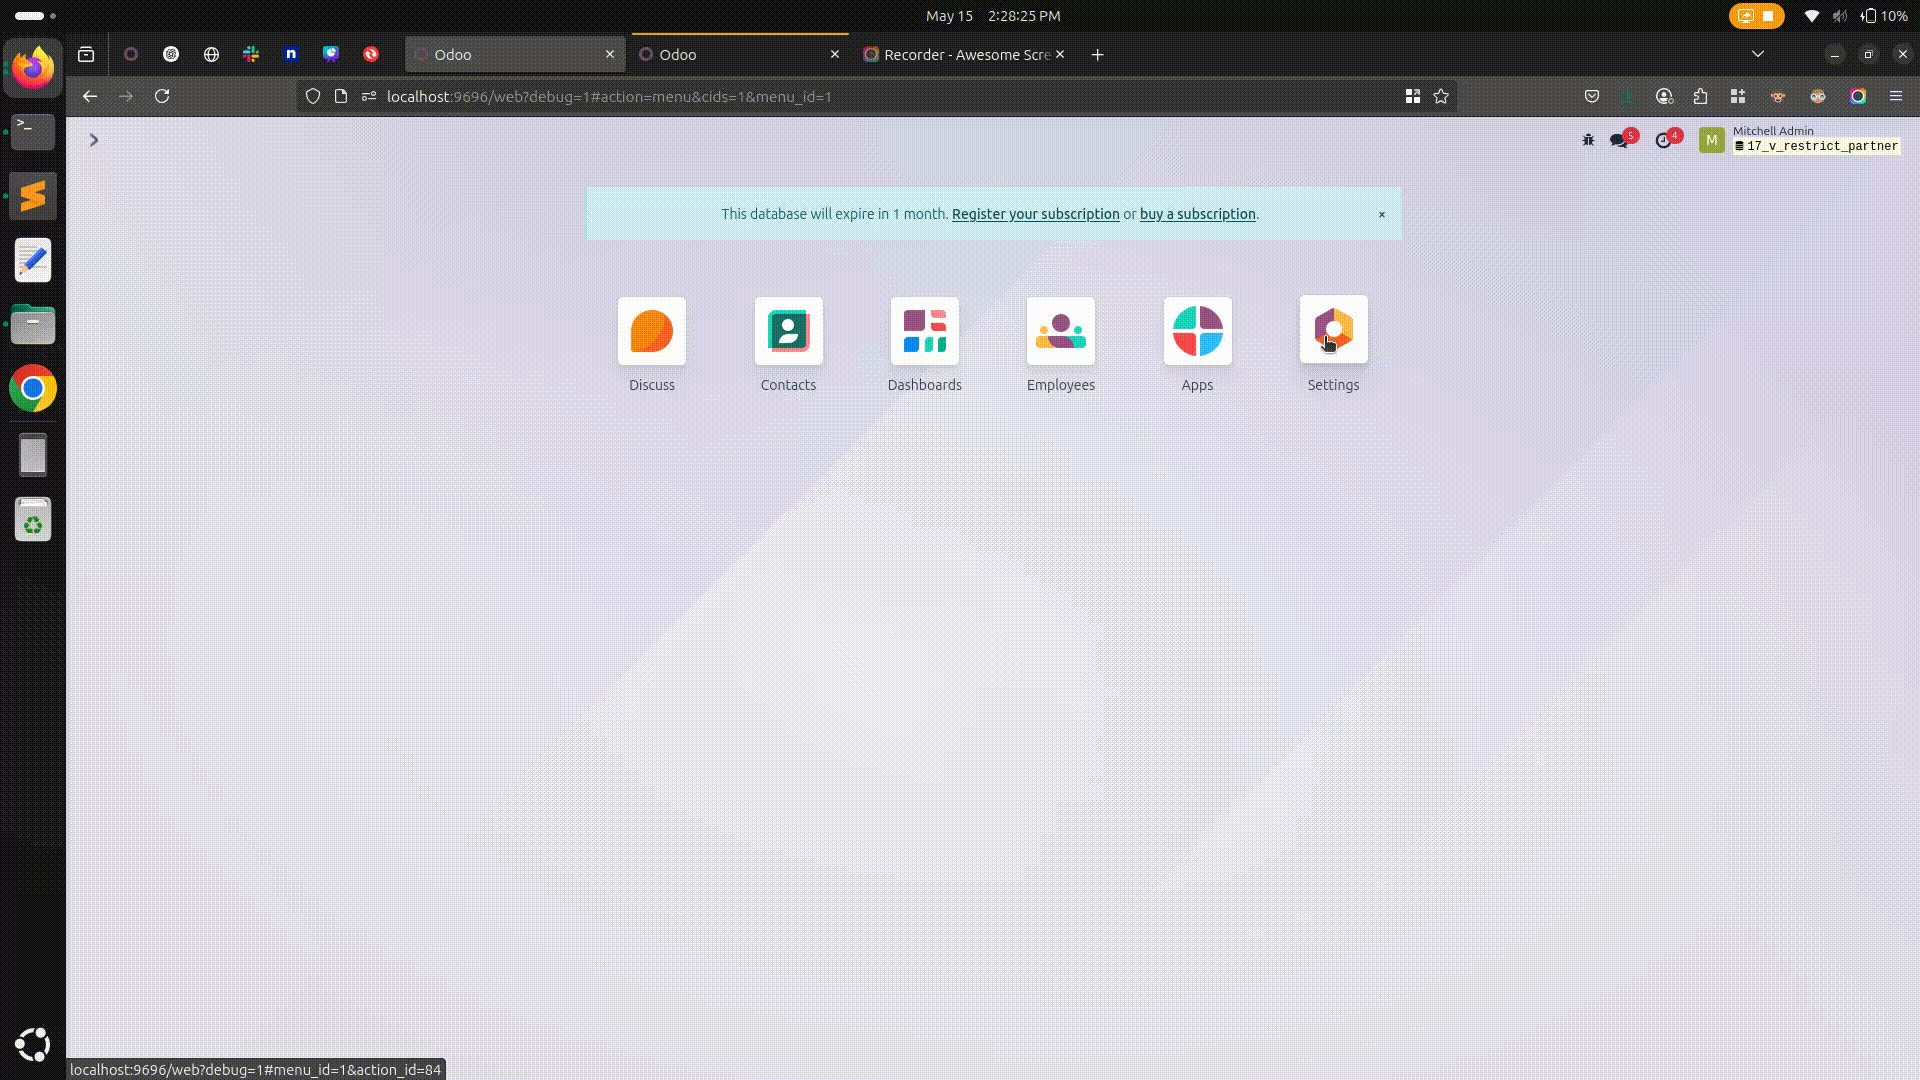Image resolution: width=1920 pixels, height=1080 pixels.
Task: Close the Recorder tab
Action: (x=1060, y=54)
